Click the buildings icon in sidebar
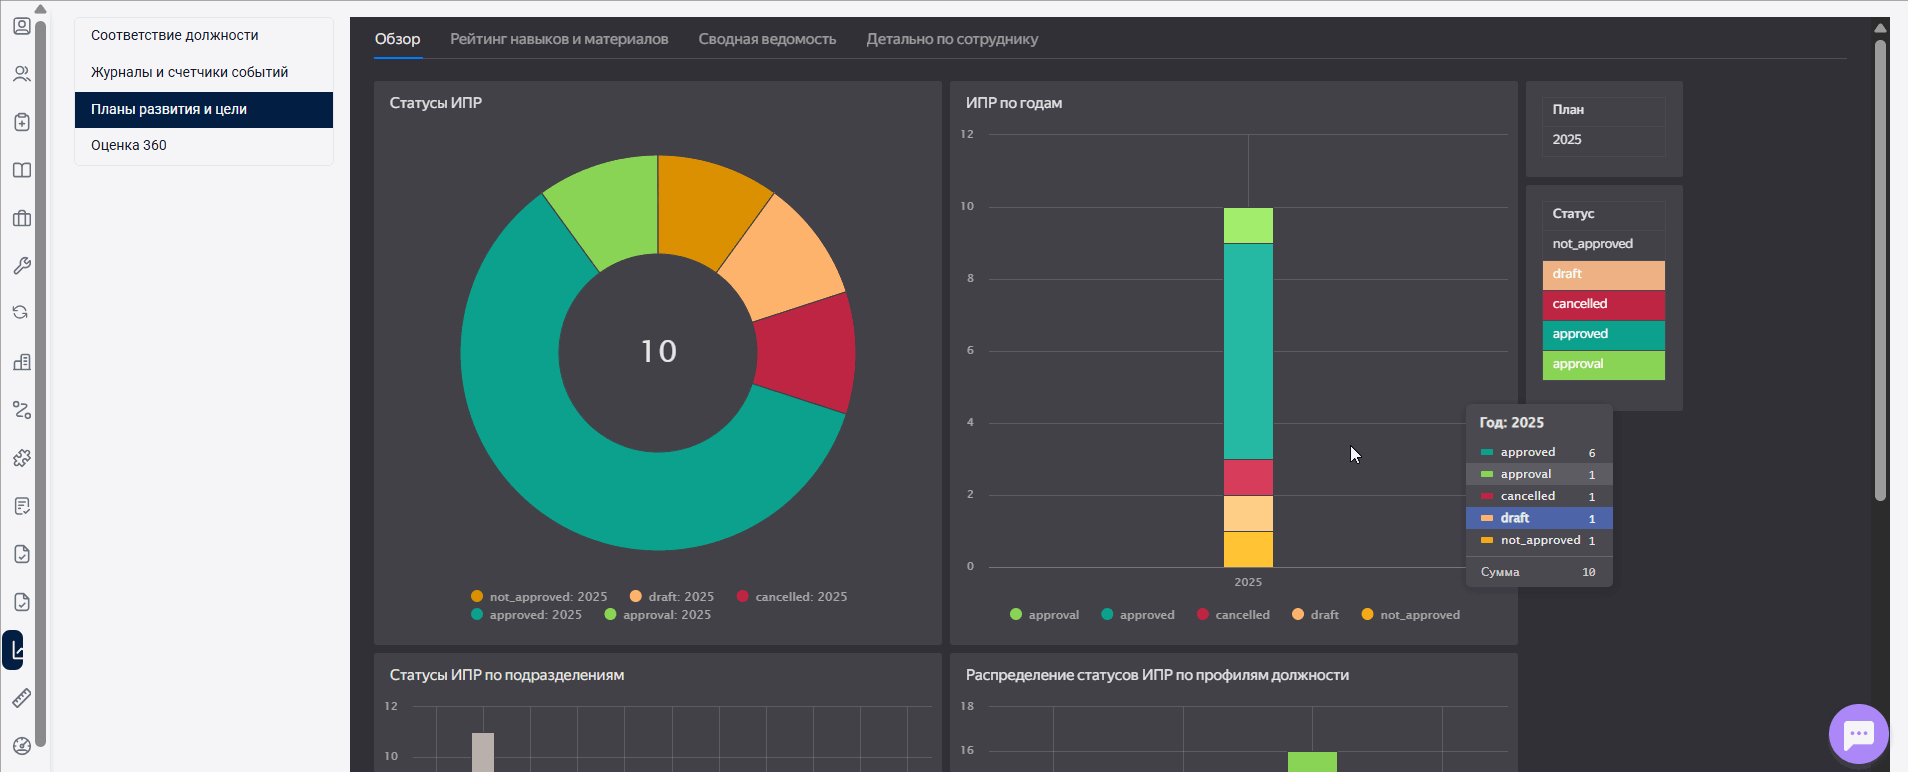Image resolution: width=1908 pixels, height=772 pixels. (x=21, y=362)
